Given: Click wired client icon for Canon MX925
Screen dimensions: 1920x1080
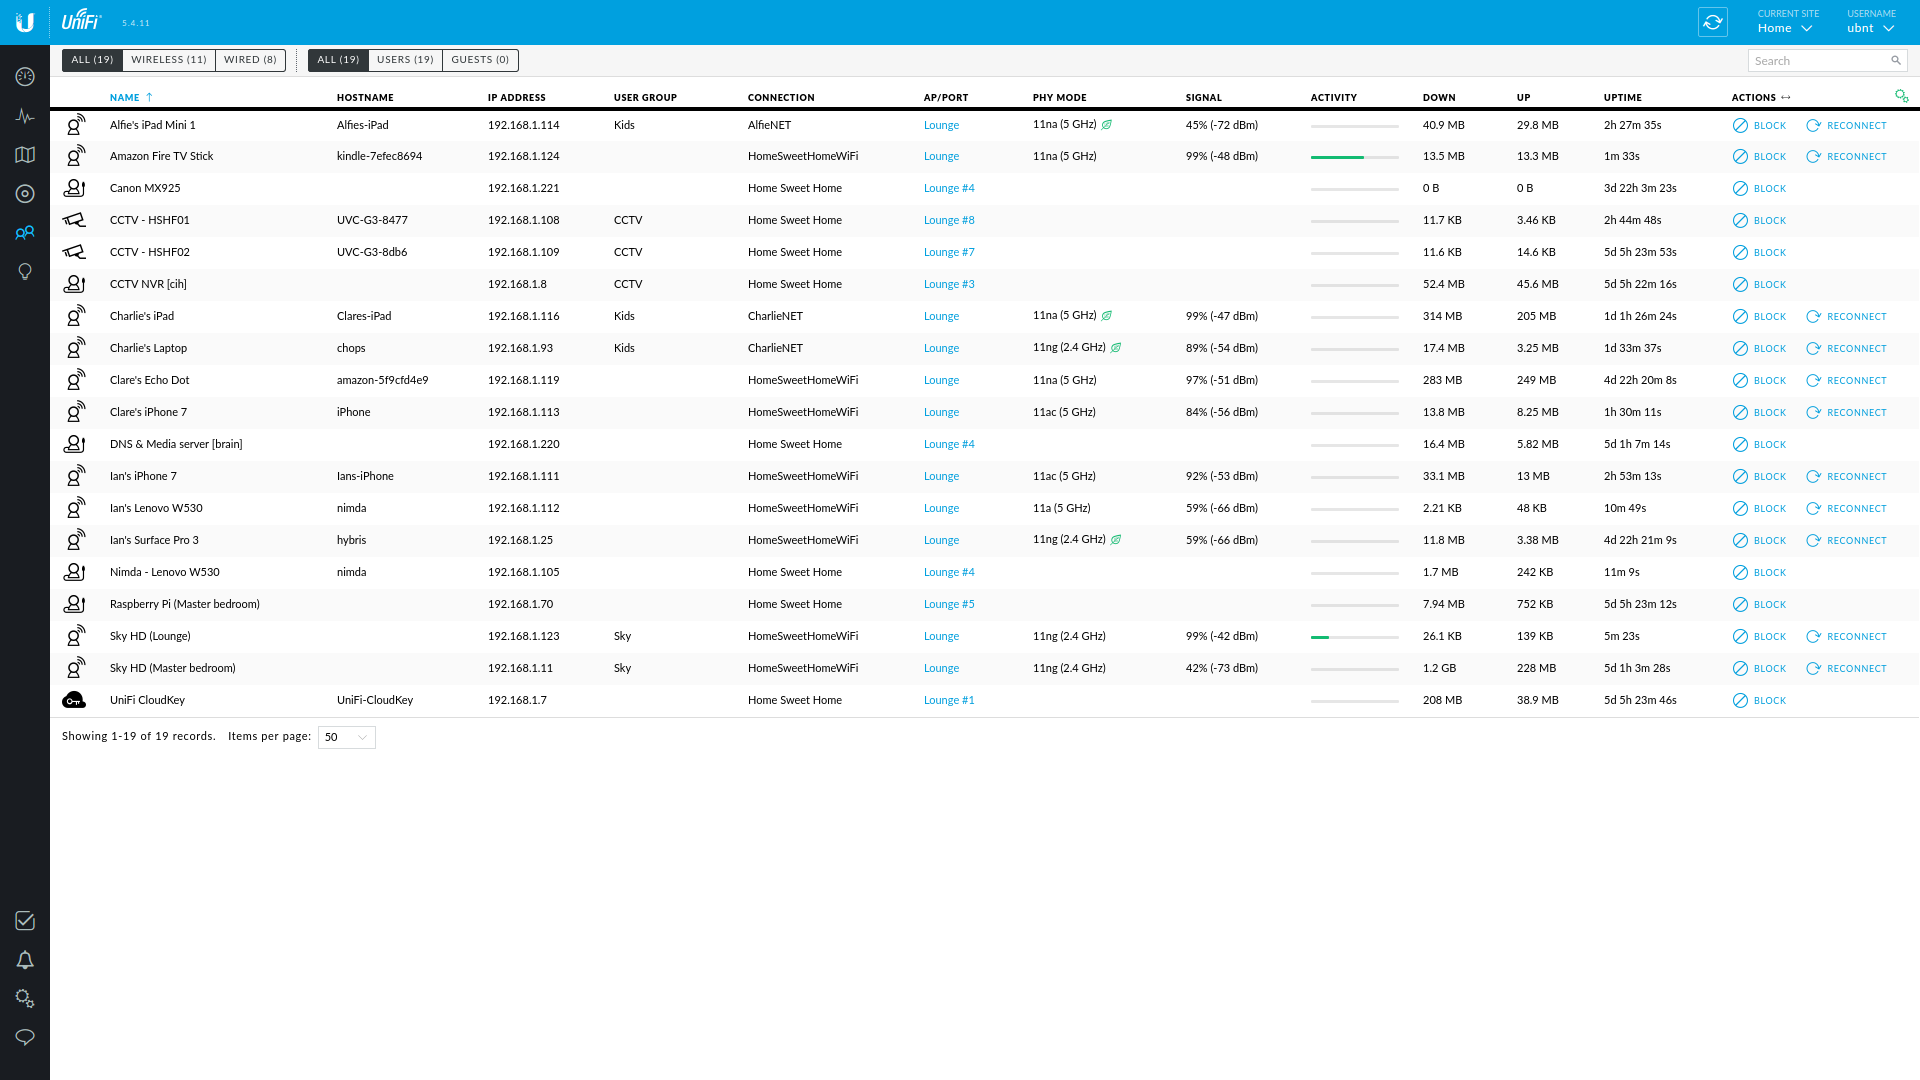Looking at the screenshot, I should click(74, 188).
